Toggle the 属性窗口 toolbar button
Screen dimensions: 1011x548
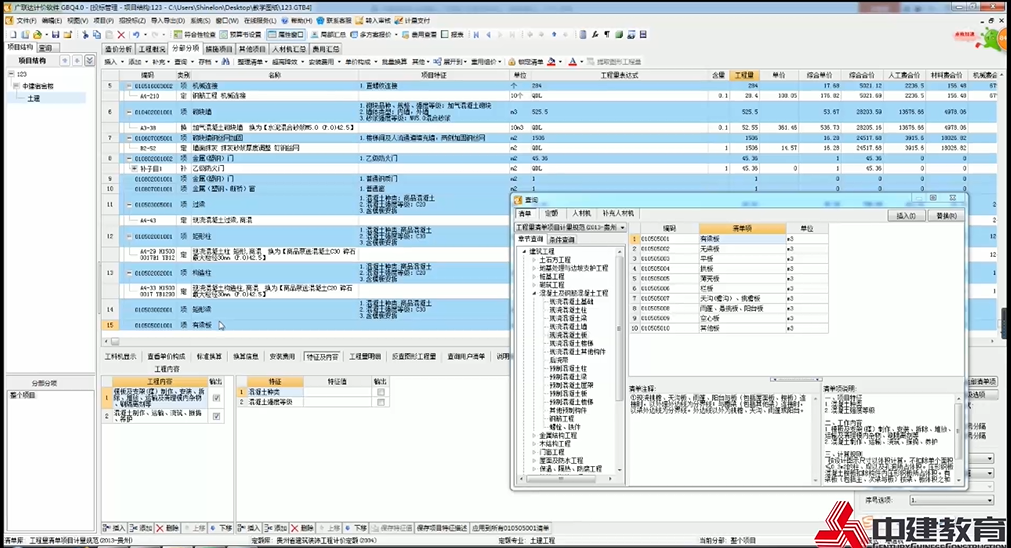[286, 34]
